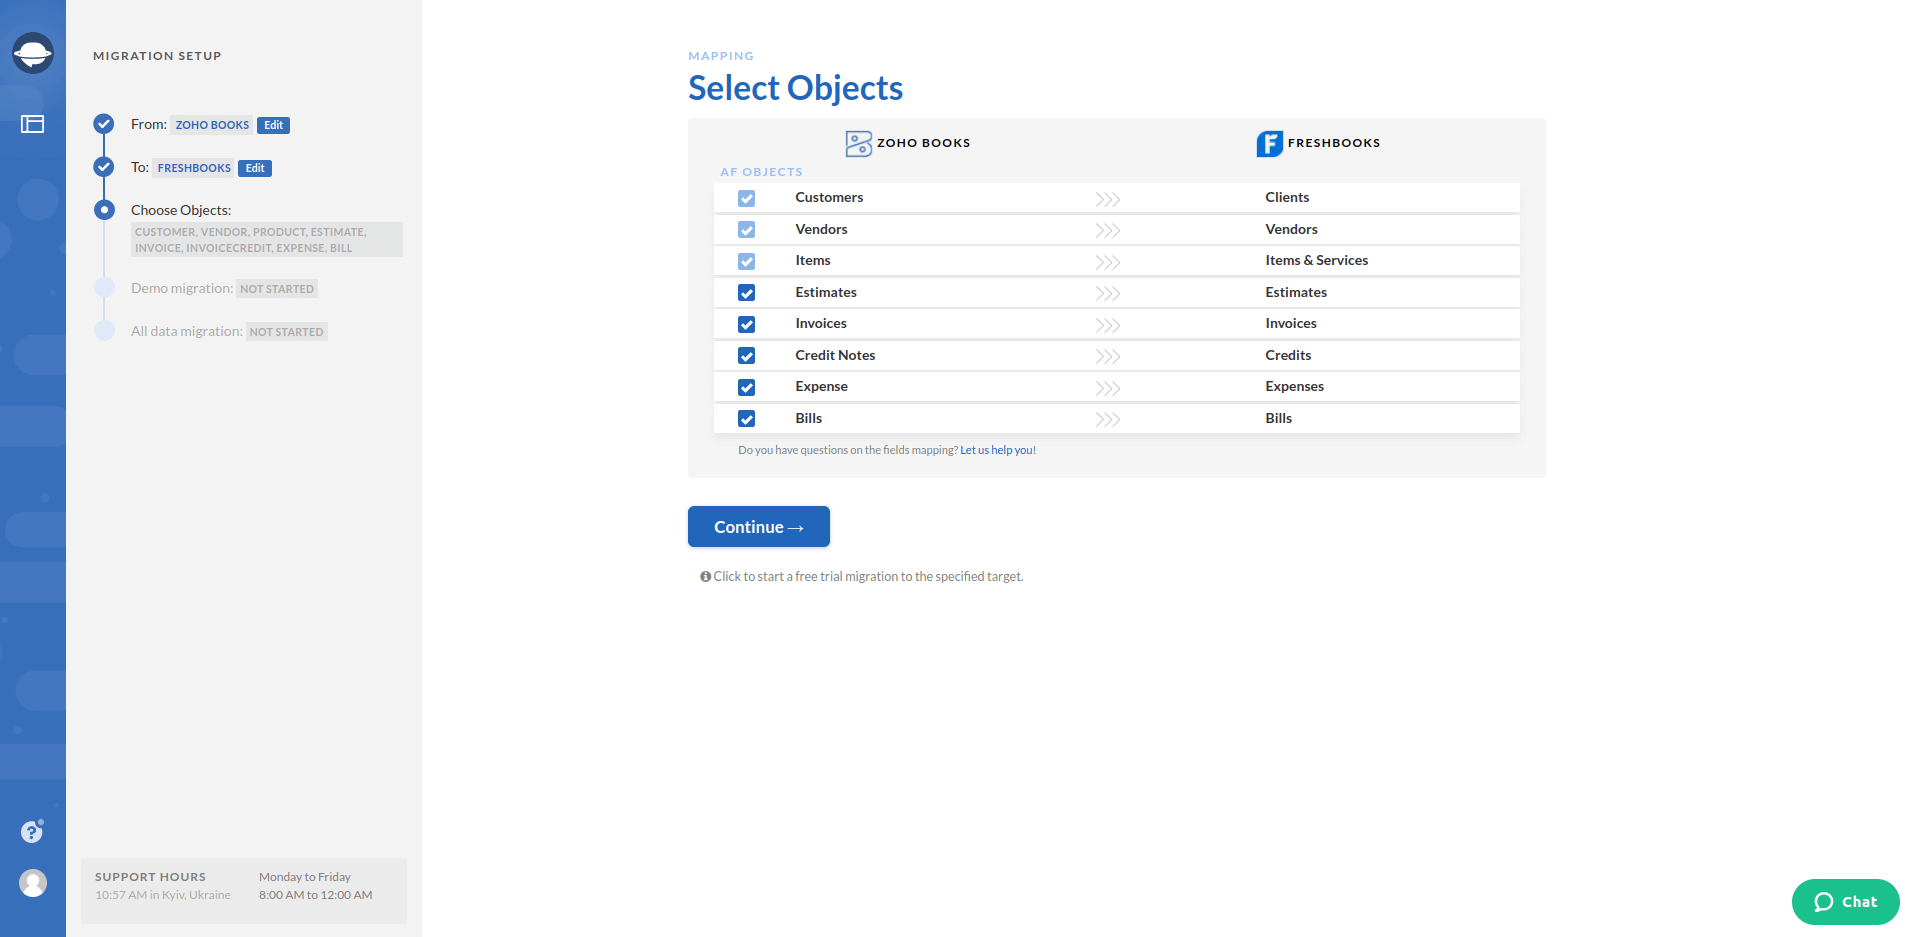Uncheck the Bills checkbox
Image resolution: width=1920 pixels, height=937 pixels.
(746, 419)
